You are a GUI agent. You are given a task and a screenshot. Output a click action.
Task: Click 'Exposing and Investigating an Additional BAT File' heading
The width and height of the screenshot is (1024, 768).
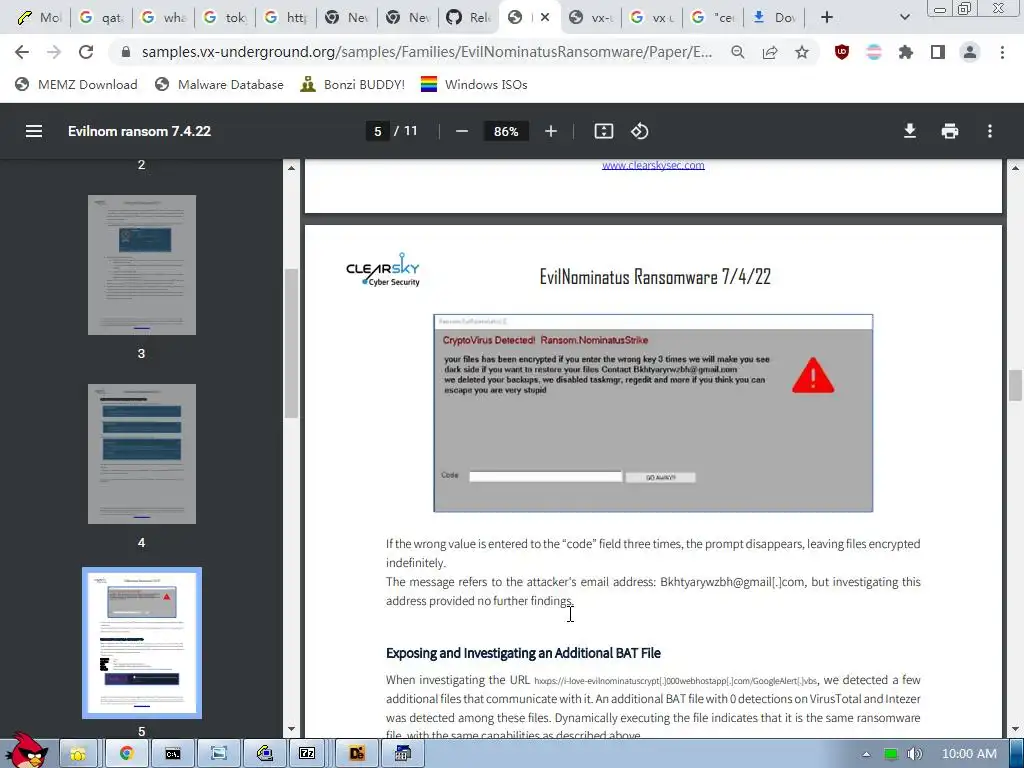[523, 653]
